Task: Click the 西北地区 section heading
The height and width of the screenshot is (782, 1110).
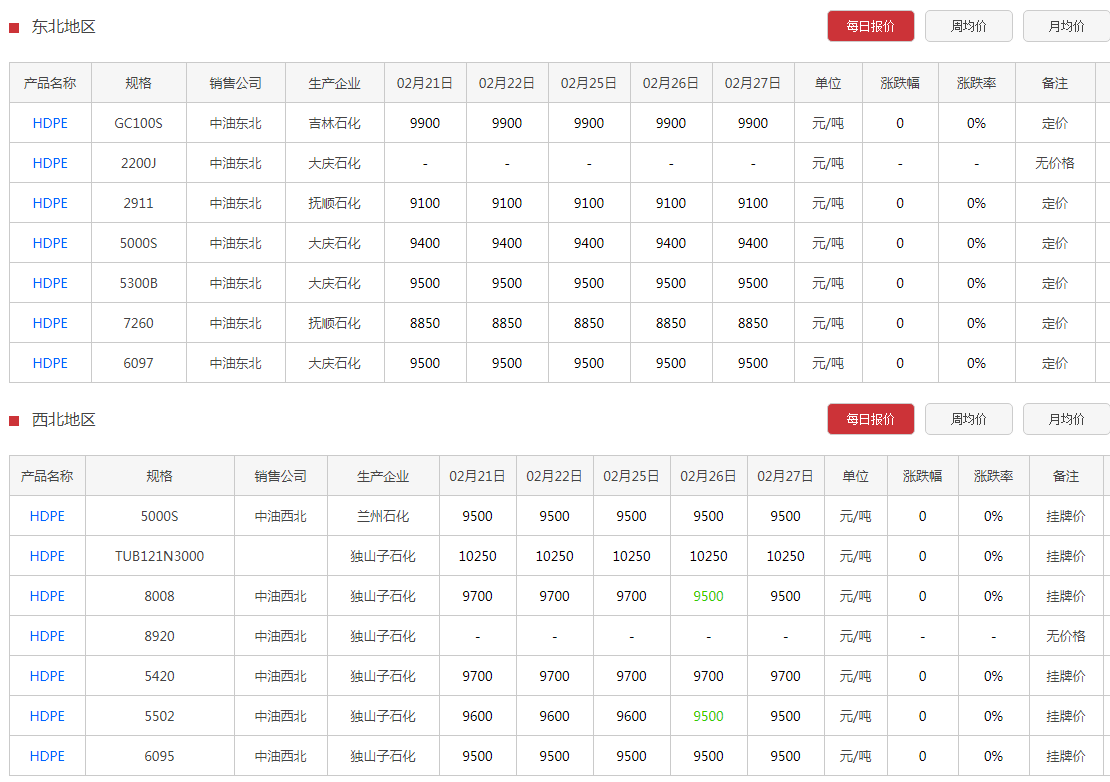Action: pyautogui.click(x=63, y=420)
